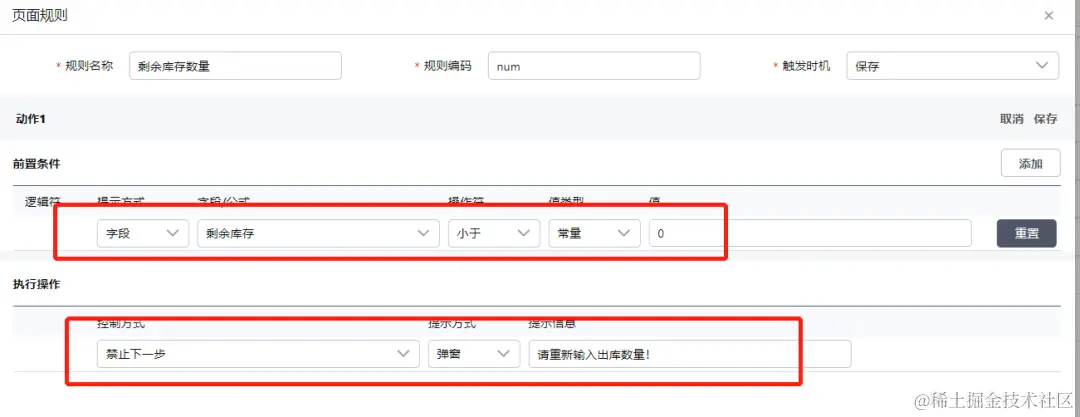Click the 页面规则 dialog title
Viewport: 1080px width, 417px height.
click(40, 15)
